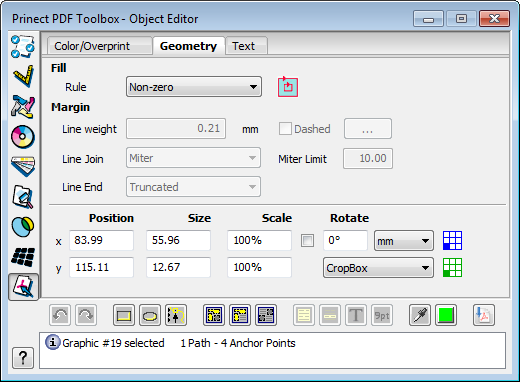The height and width of the screenshot is (382, 520).
Task: Open the preflight checklist sidebar tool
Action: click(x=23, y=46)
